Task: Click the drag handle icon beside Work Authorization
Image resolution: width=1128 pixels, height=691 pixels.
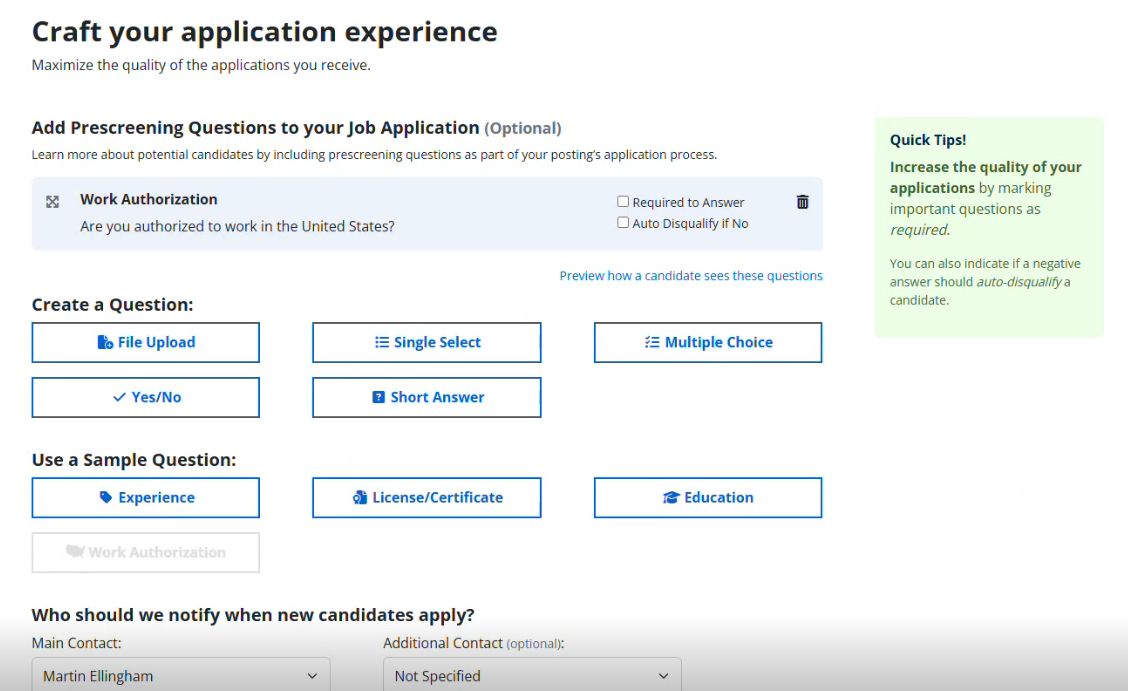Action: click(53, 202)
